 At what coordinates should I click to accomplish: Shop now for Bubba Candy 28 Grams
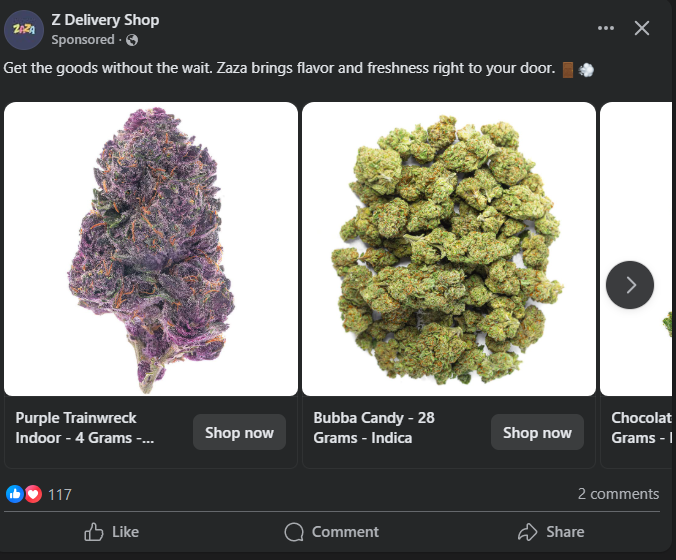(537, 433)
